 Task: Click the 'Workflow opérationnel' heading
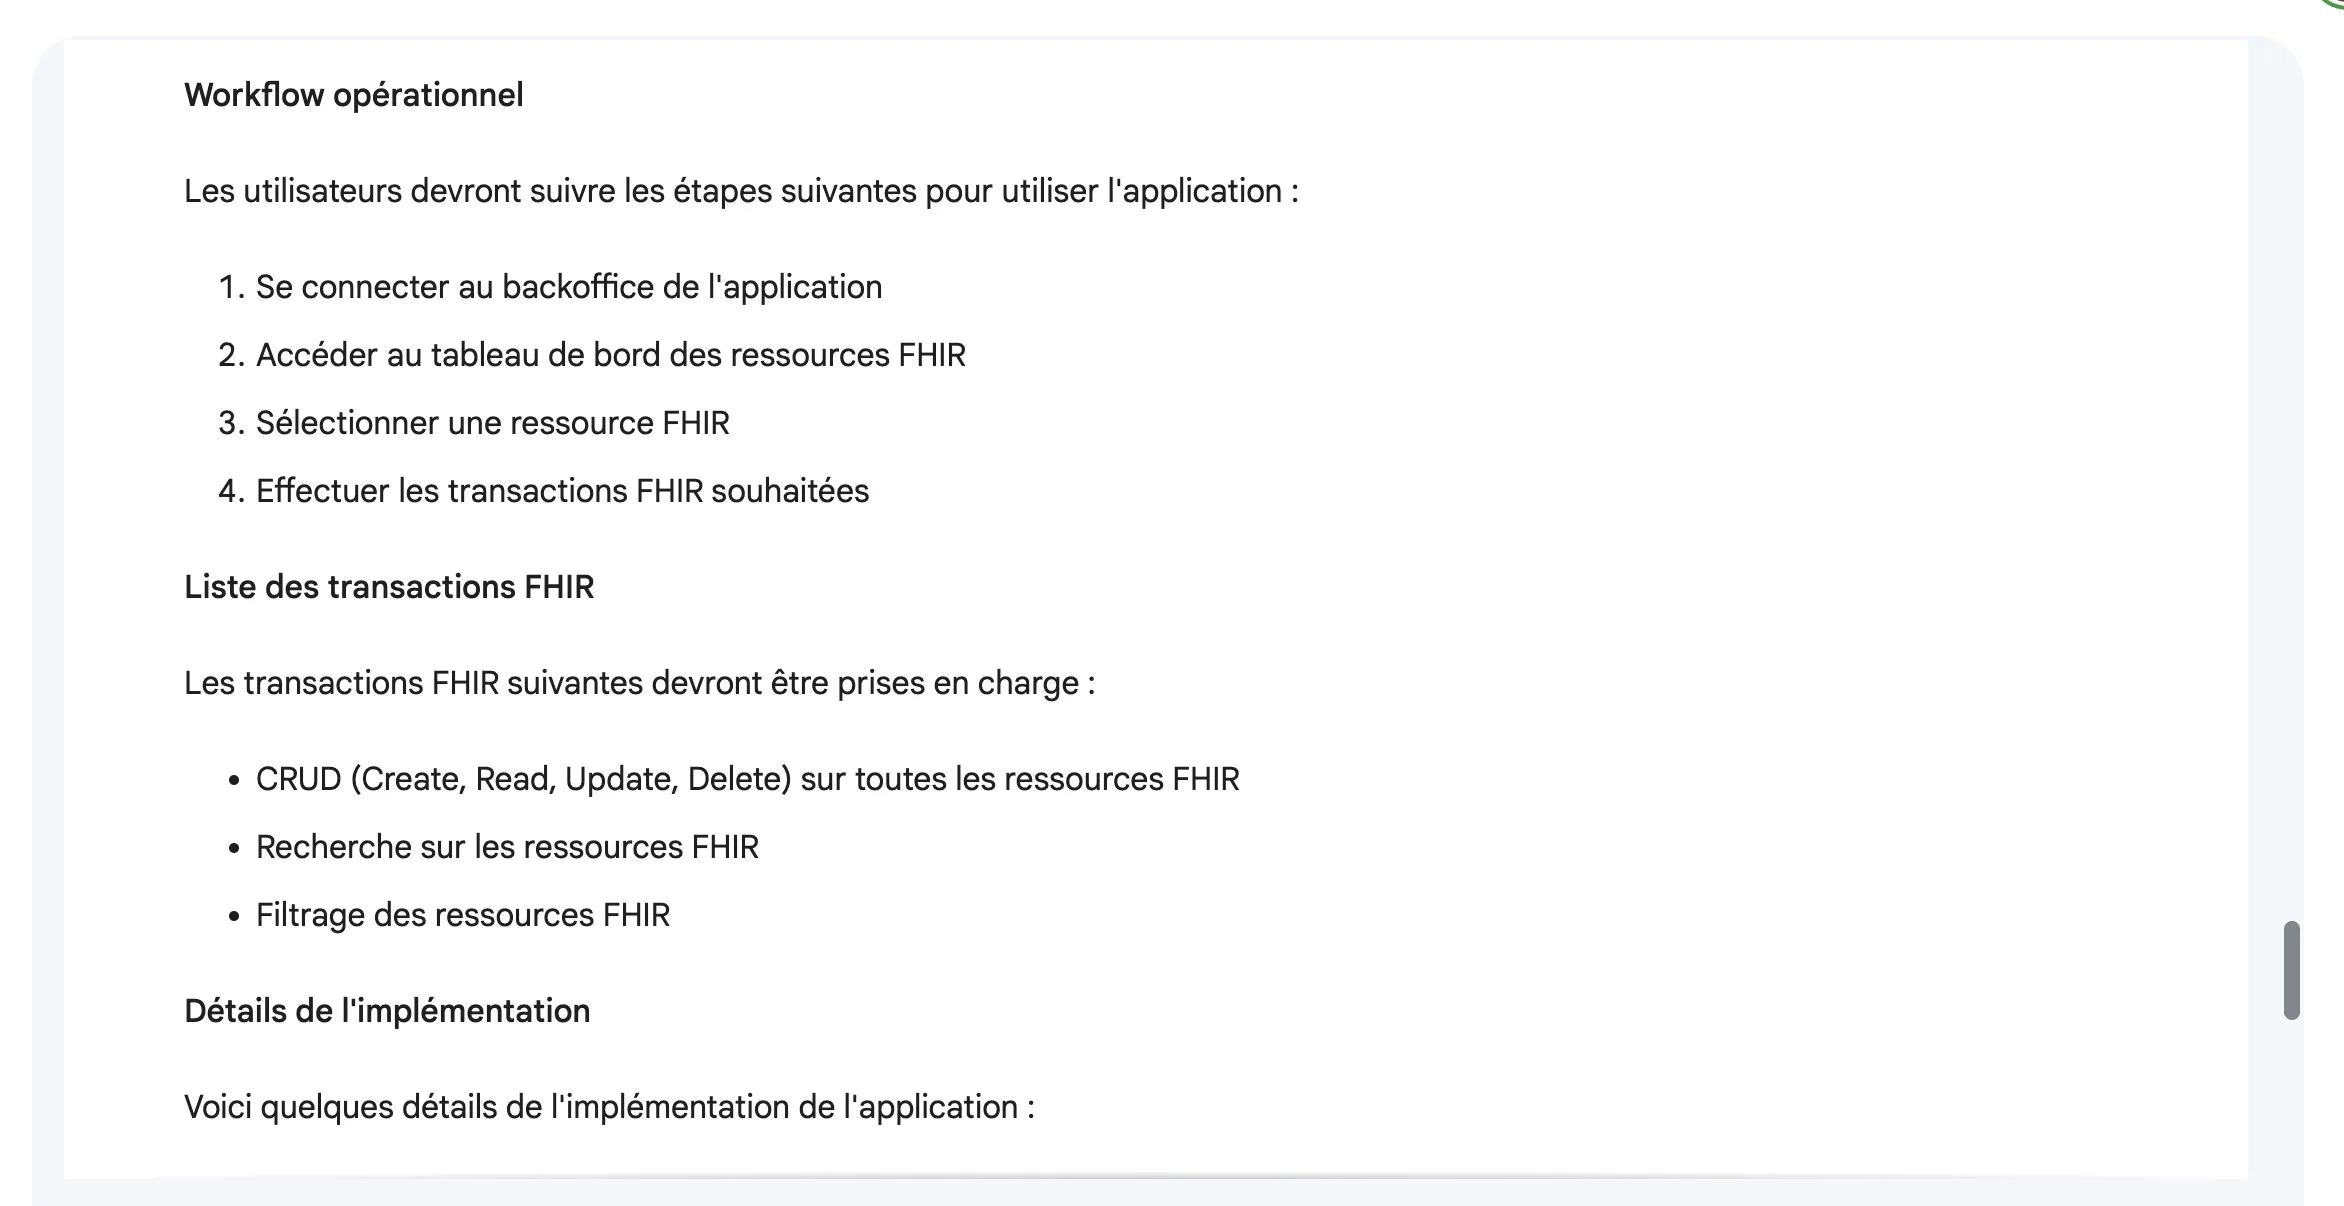pos(353,95)
